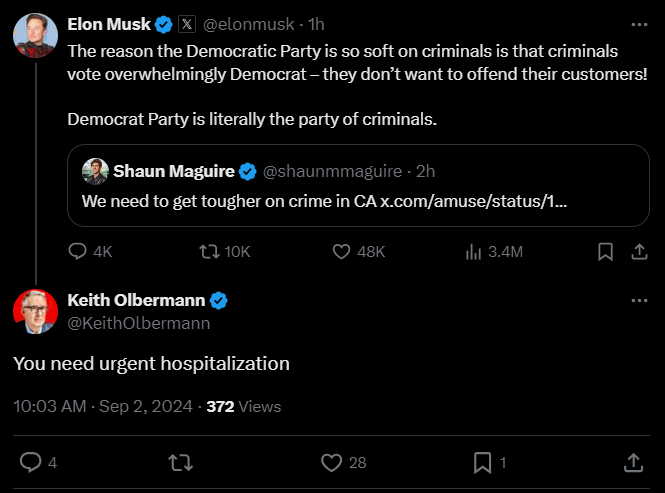Click Keith Olbermann's profile picture
Viewport: 665px width, 493px height.
tap(35, 311)
